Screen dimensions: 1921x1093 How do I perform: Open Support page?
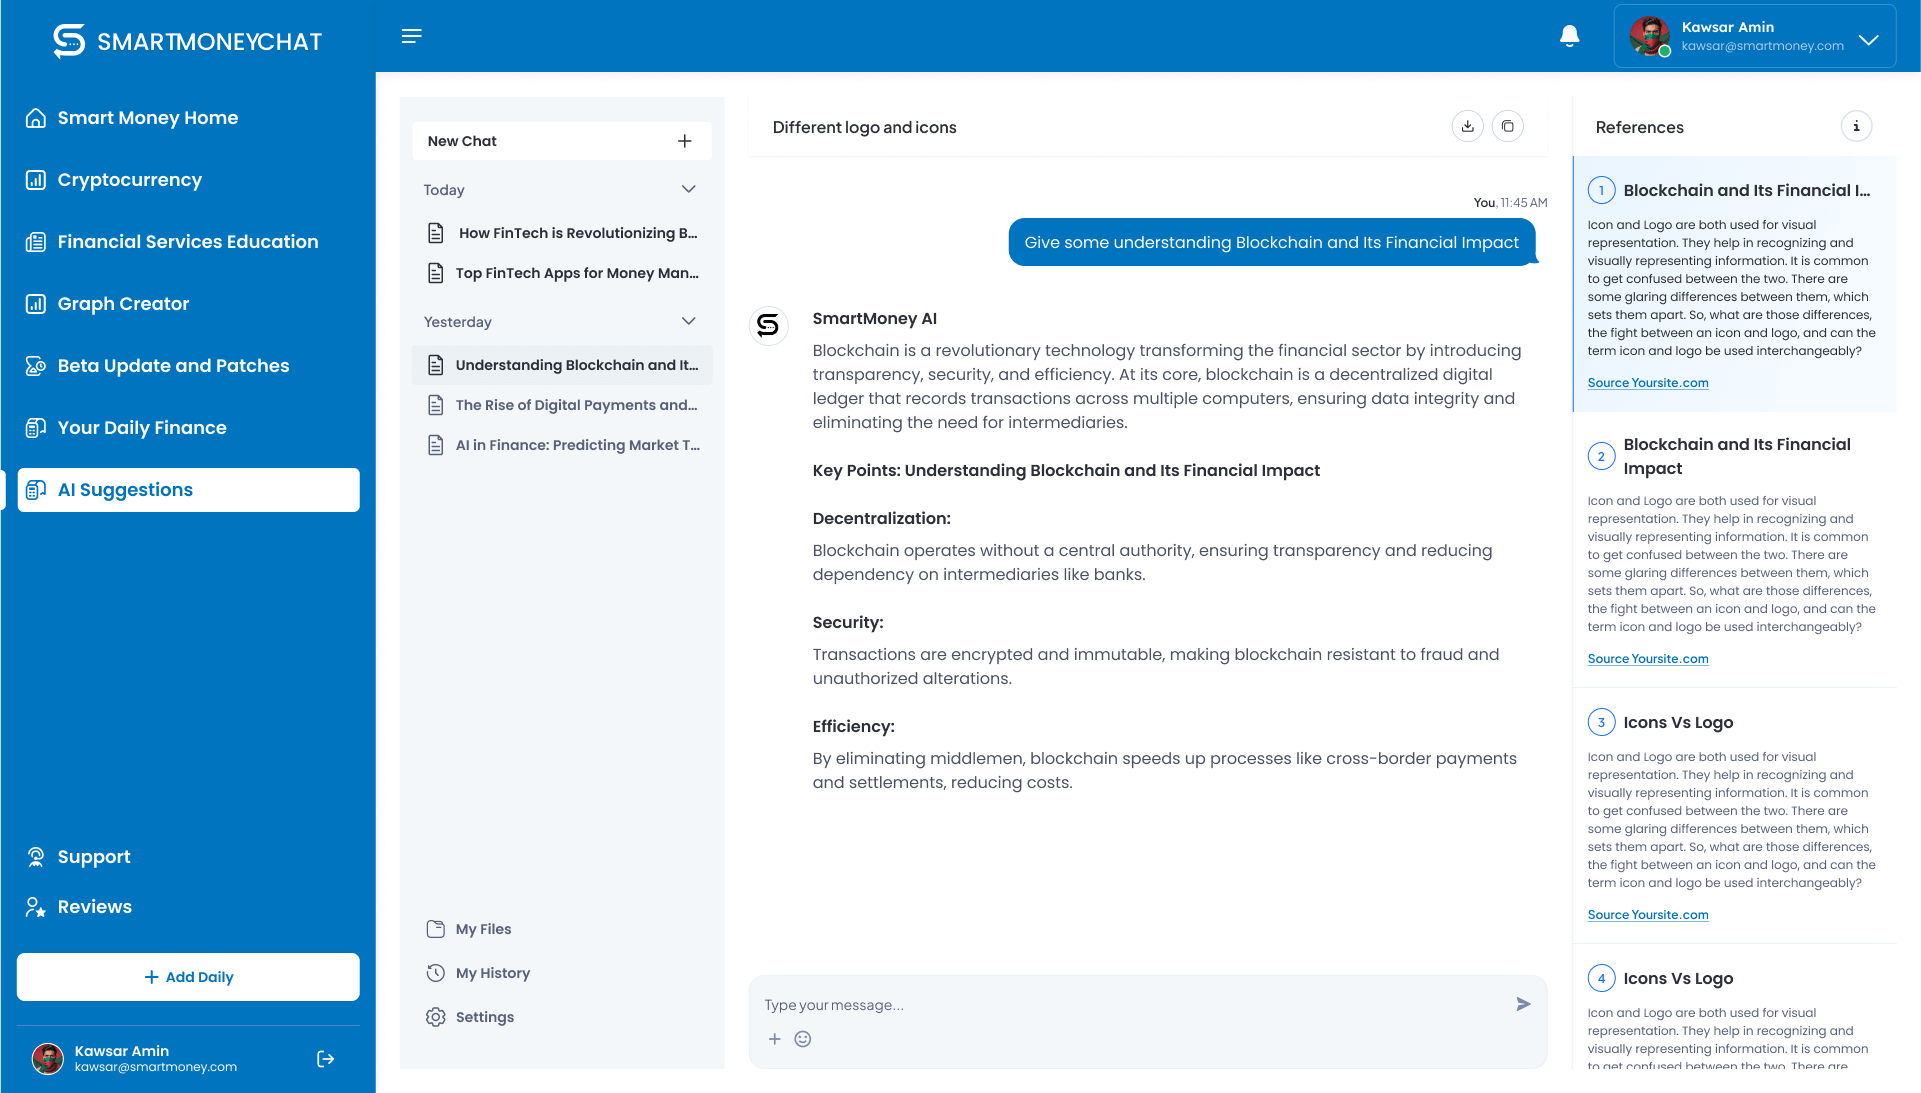[94, 857]
